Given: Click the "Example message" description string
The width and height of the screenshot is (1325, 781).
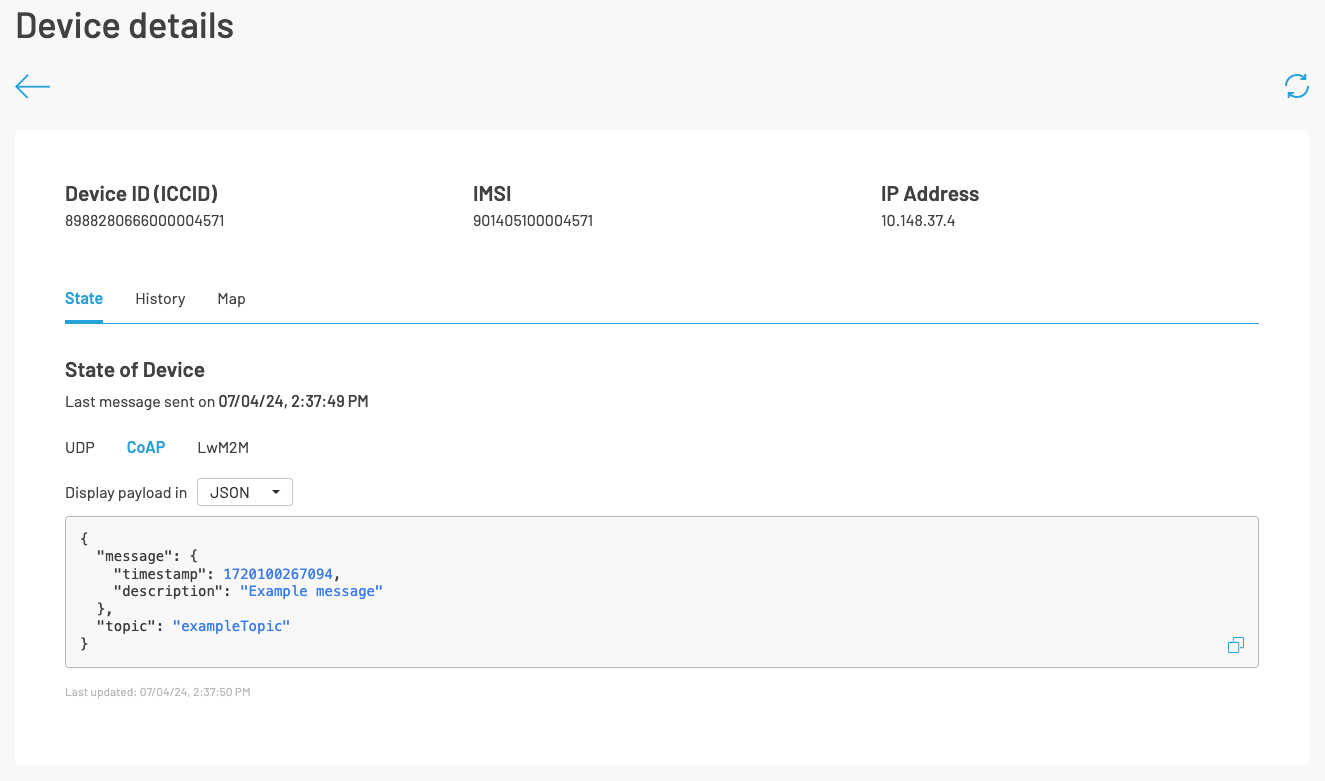Looking at the screenshot, I should pos(311,591).
